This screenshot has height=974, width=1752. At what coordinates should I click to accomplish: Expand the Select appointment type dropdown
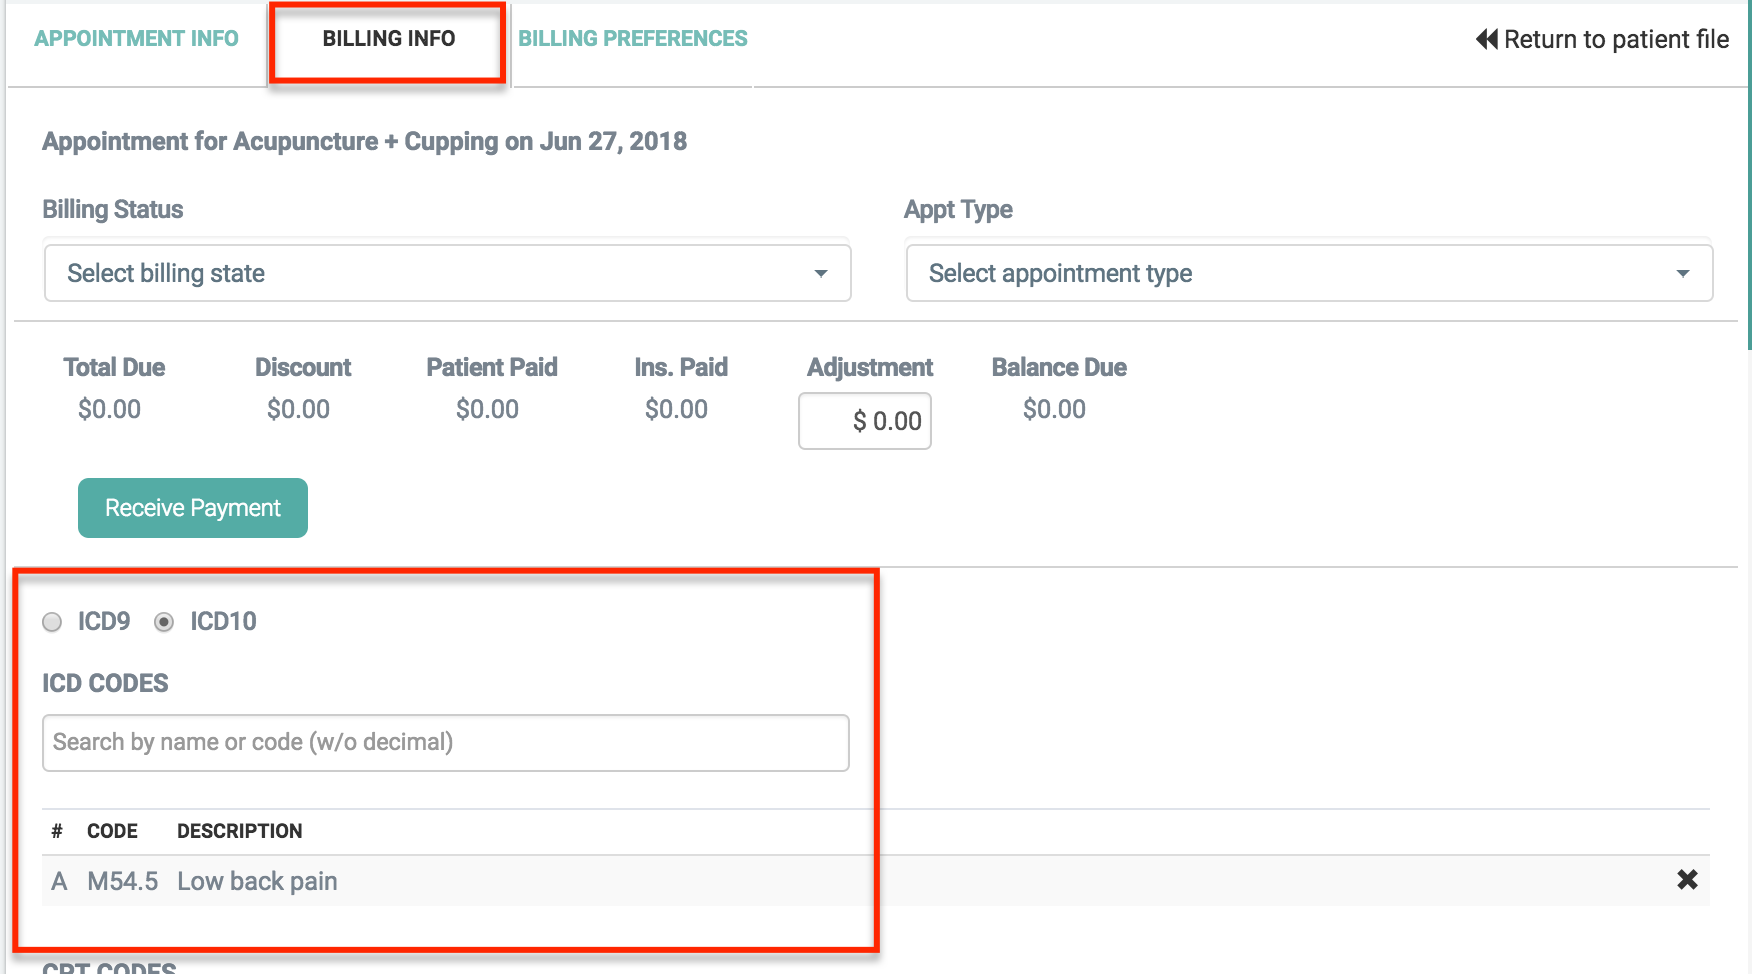(1308, 274)
